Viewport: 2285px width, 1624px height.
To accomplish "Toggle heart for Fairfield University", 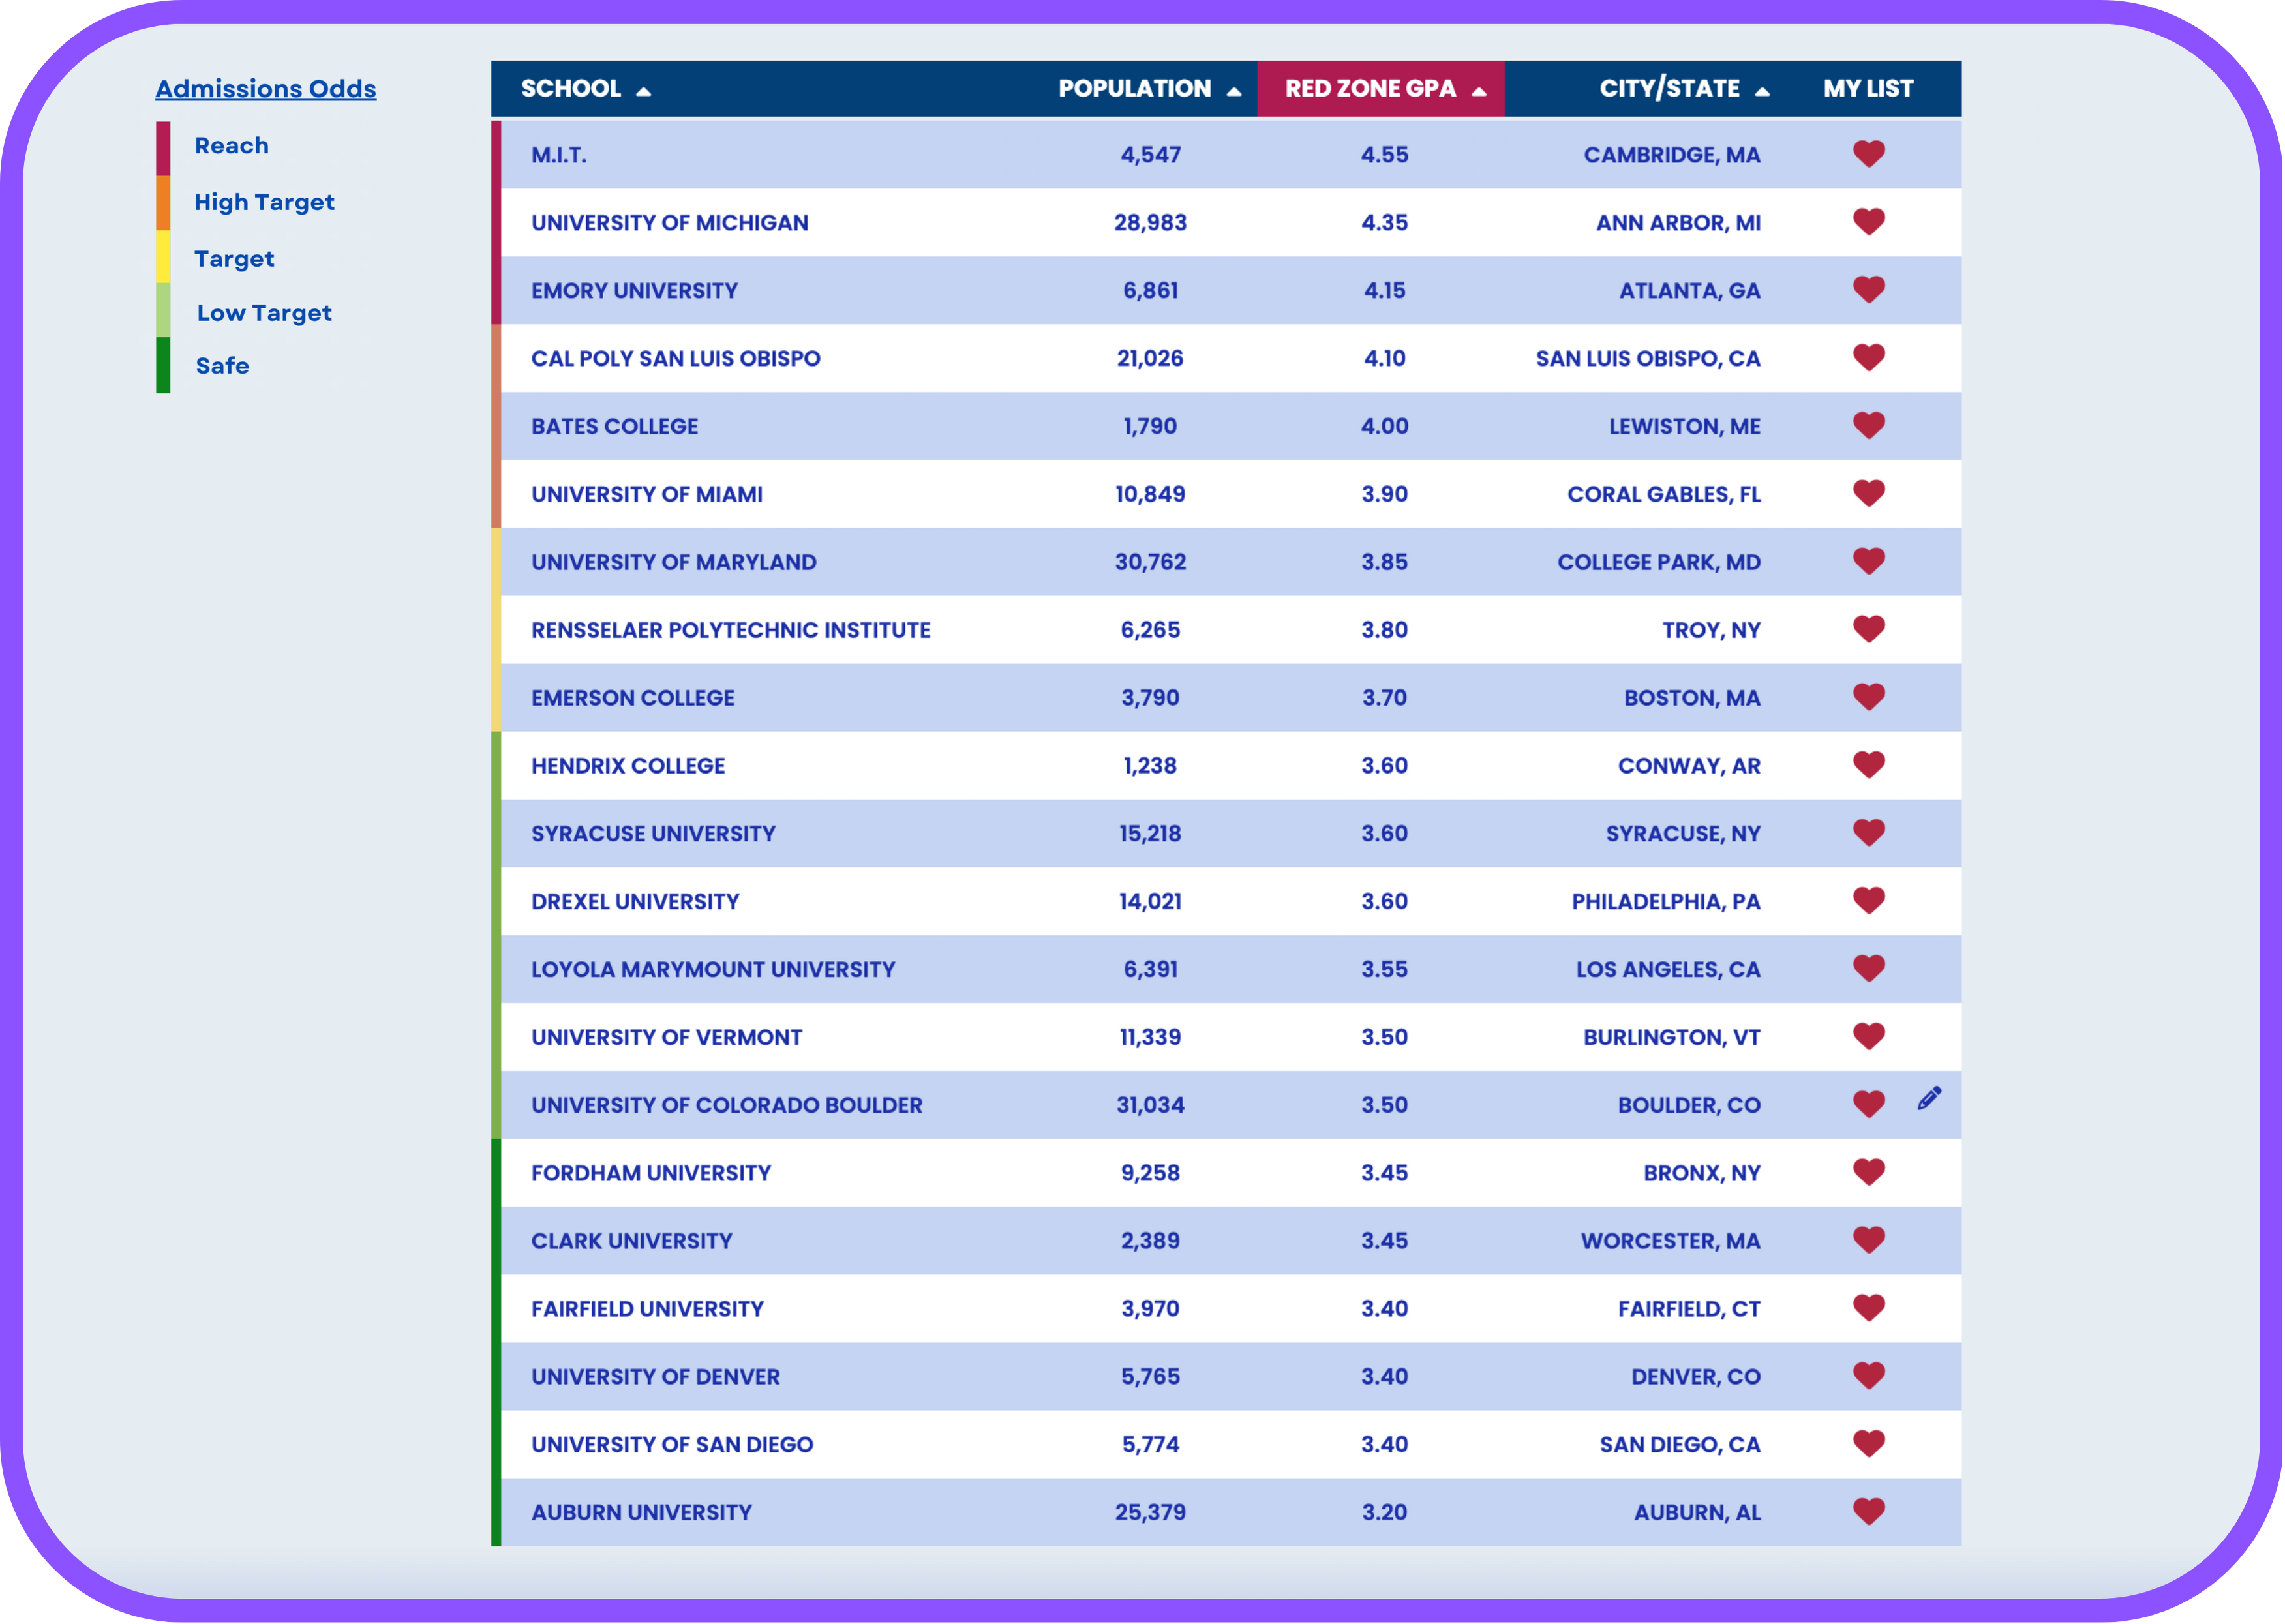I will [x=1869, y=1309].
